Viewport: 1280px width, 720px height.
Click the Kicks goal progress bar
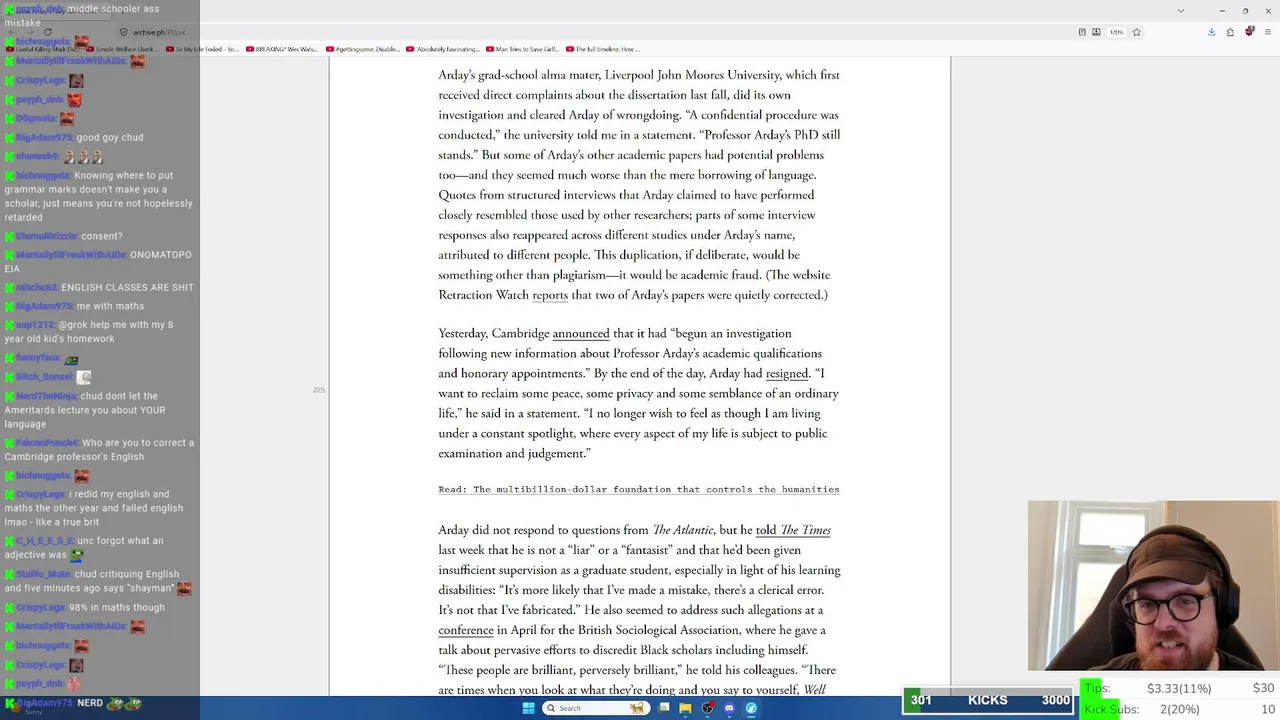(989, 700)
